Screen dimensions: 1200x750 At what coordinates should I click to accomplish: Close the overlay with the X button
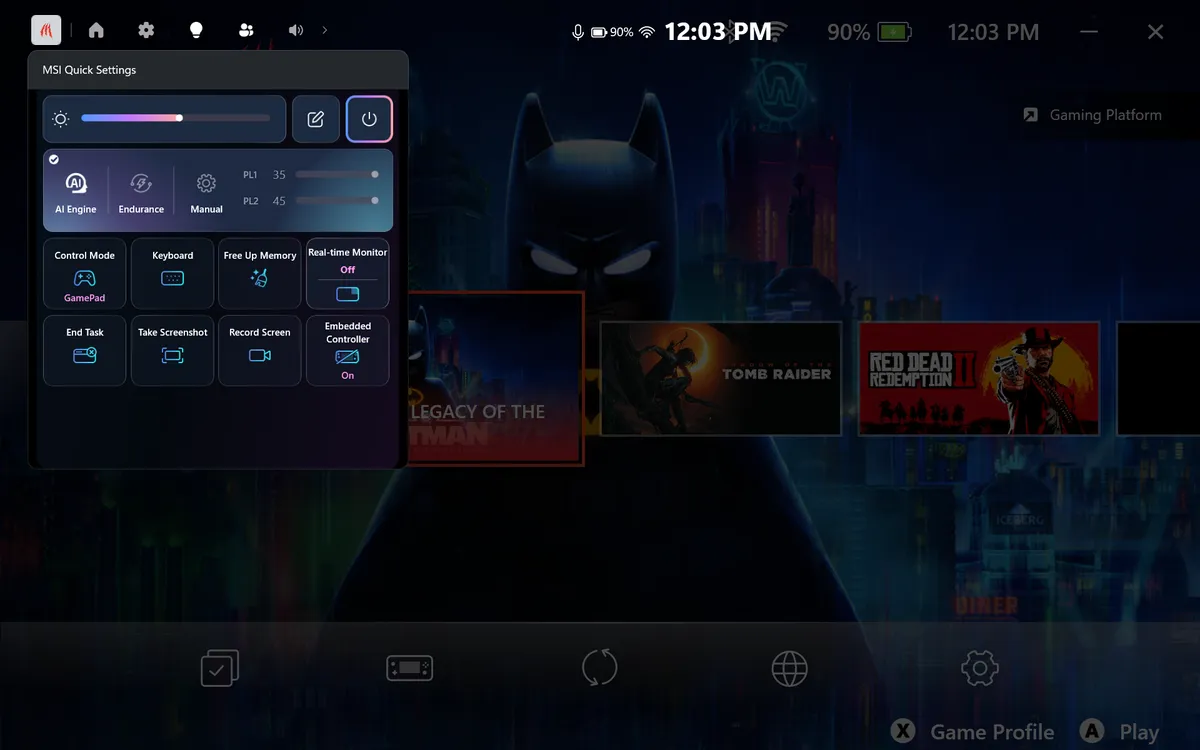click(1155, 32)
